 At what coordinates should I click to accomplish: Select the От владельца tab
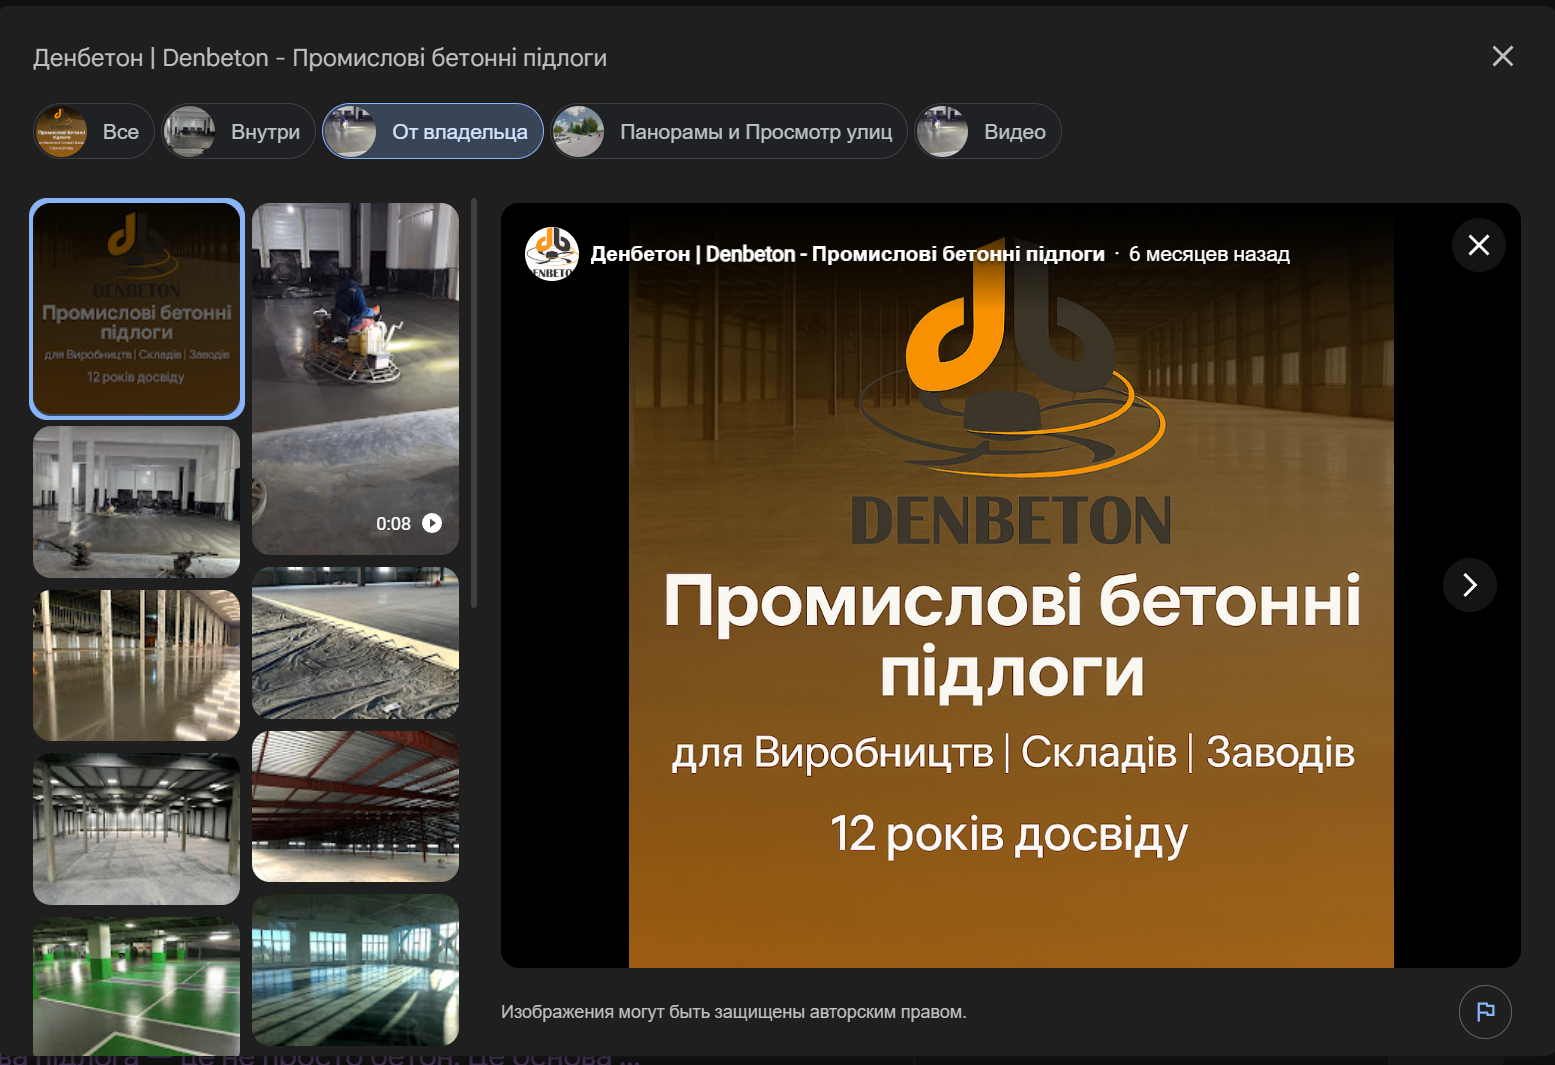(x=433, y=131)
